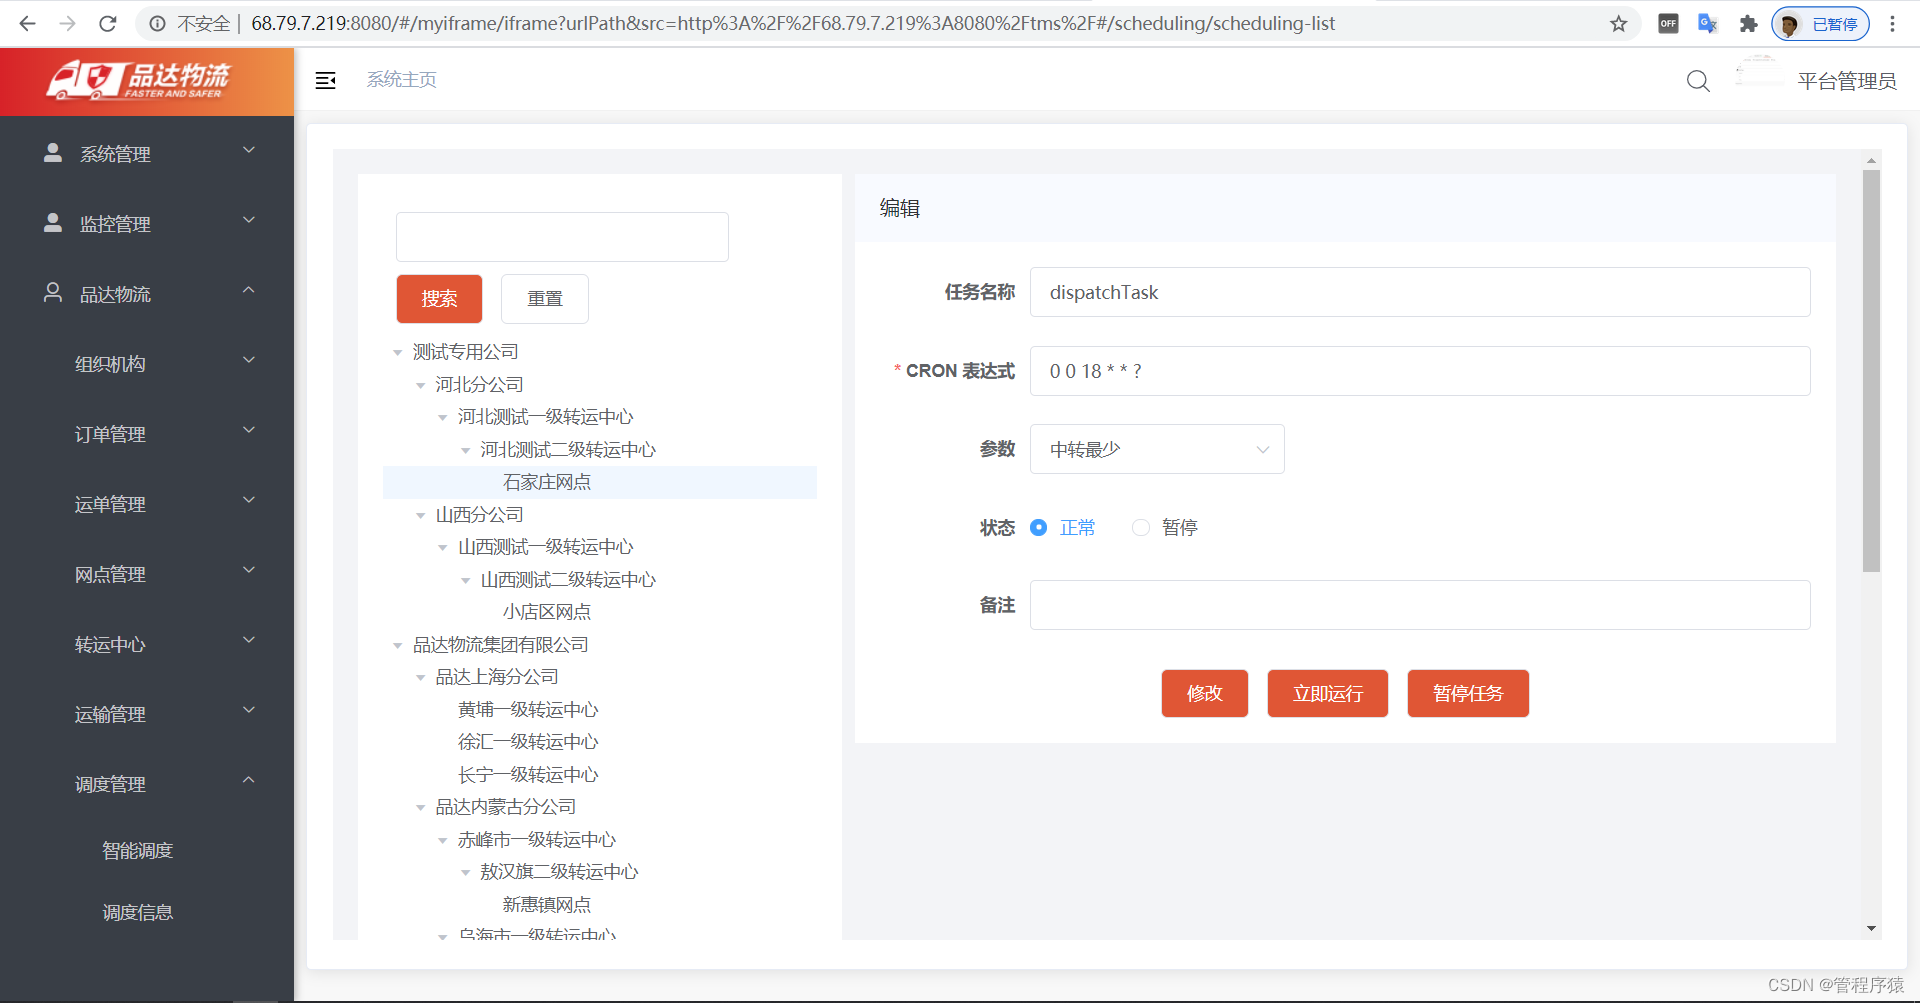Expand the 订单管理 sidebar section
The width and height of the screenshot is (1920, 1003).
pos(111,434)
